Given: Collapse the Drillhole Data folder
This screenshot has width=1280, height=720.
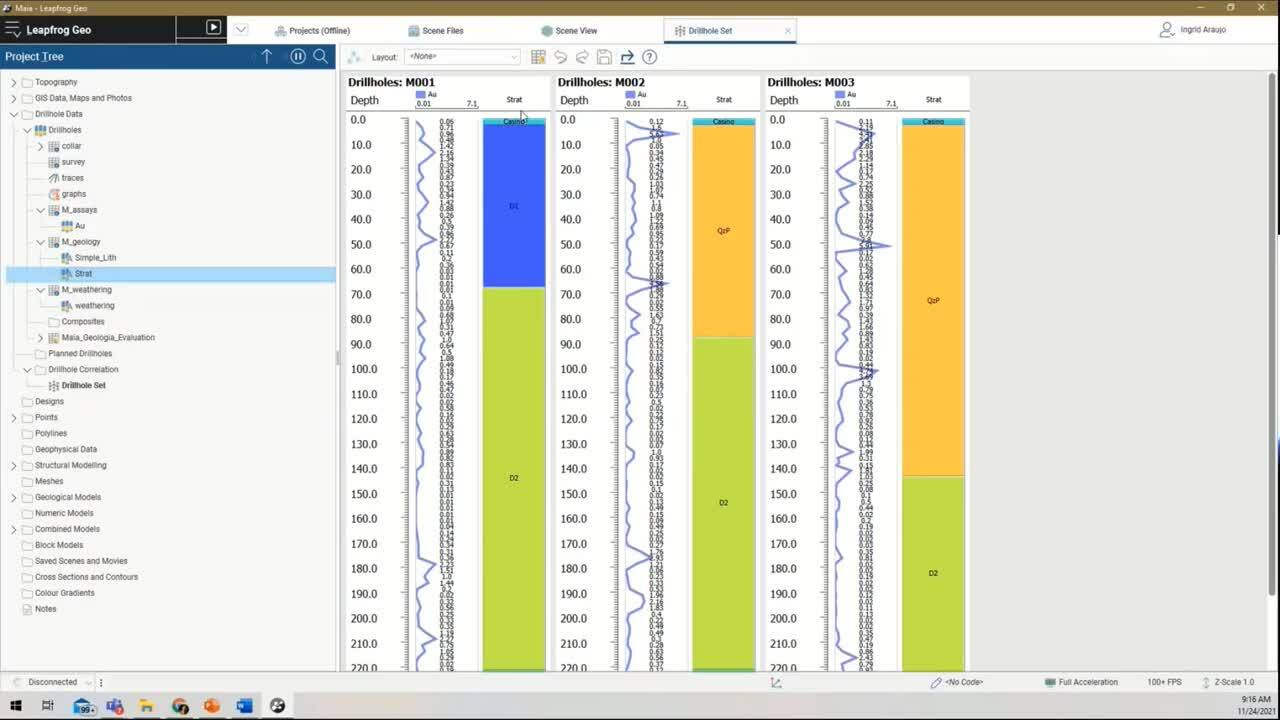Looking at the screenshot, I should 14,114.
